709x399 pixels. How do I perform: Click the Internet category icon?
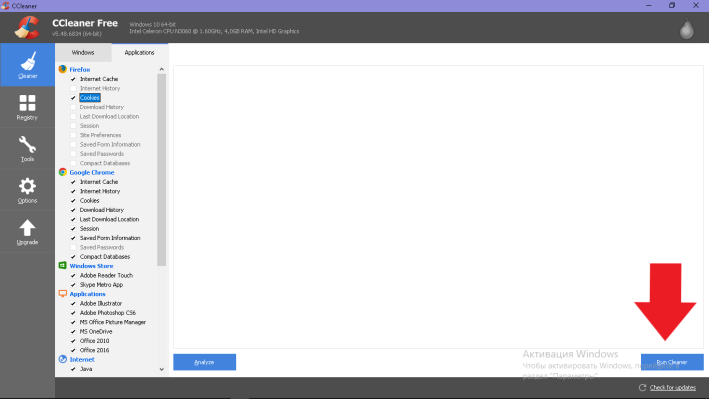coord(63,359)
